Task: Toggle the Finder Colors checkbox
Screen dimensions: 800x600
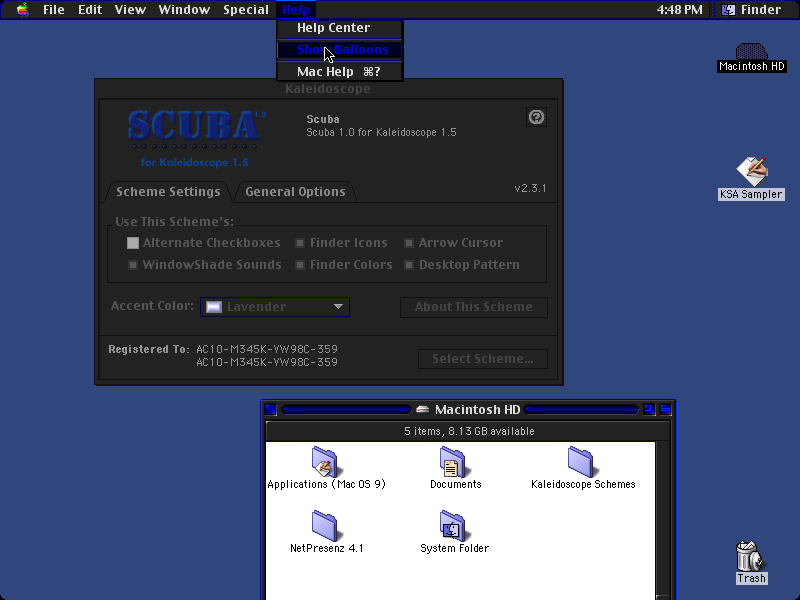Action: (x=300, y=265)
